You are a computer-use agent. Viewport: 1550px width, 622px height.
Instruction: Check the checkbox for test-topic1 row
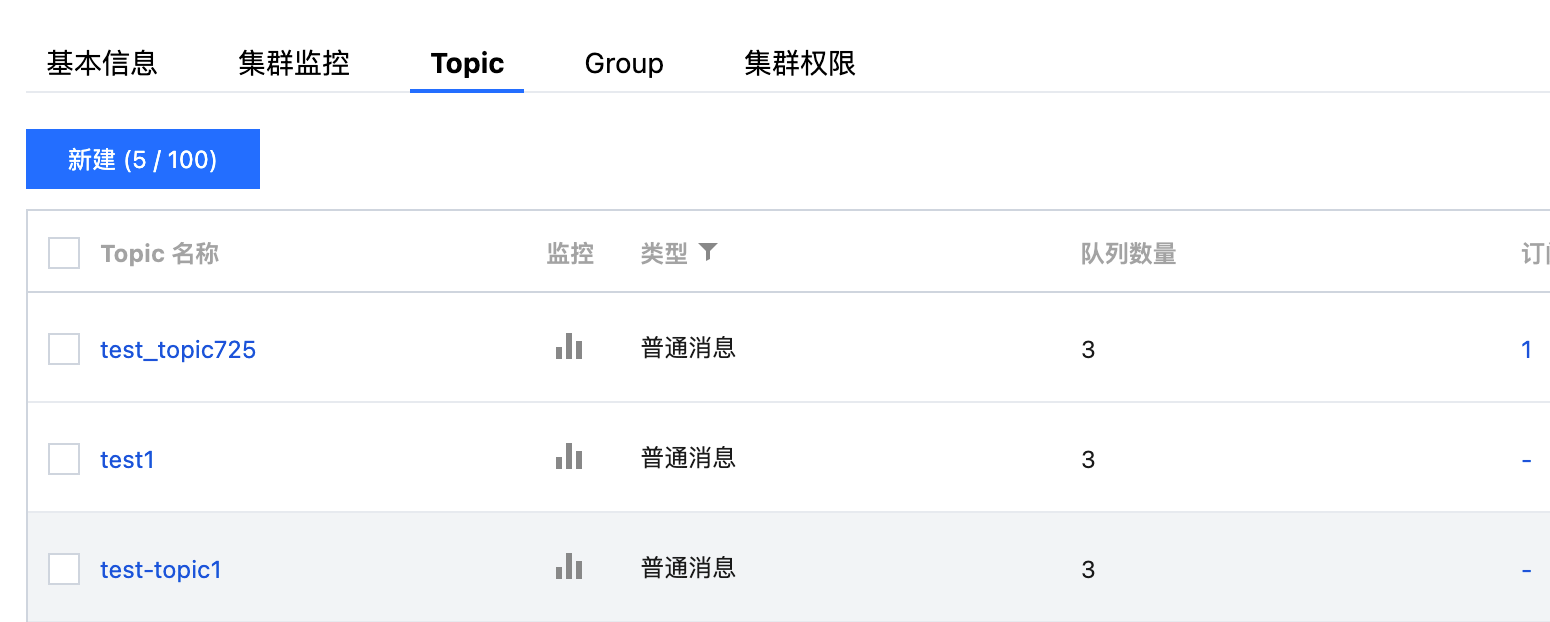pyautogui.click(x=63, y=568)
